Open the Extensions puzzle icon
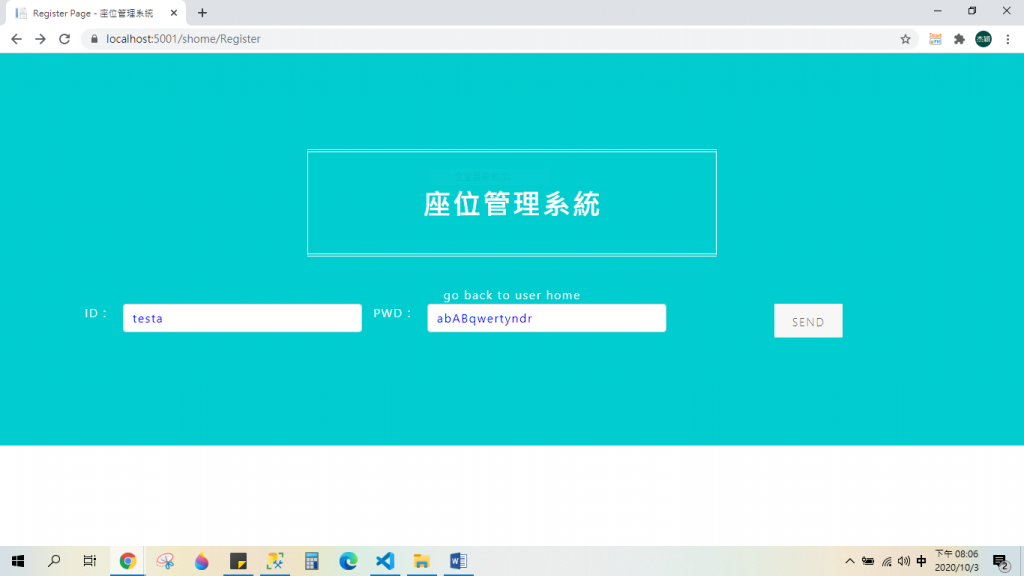The height and width of the screenshot is (576, 1024). click(x=959, y=39)
